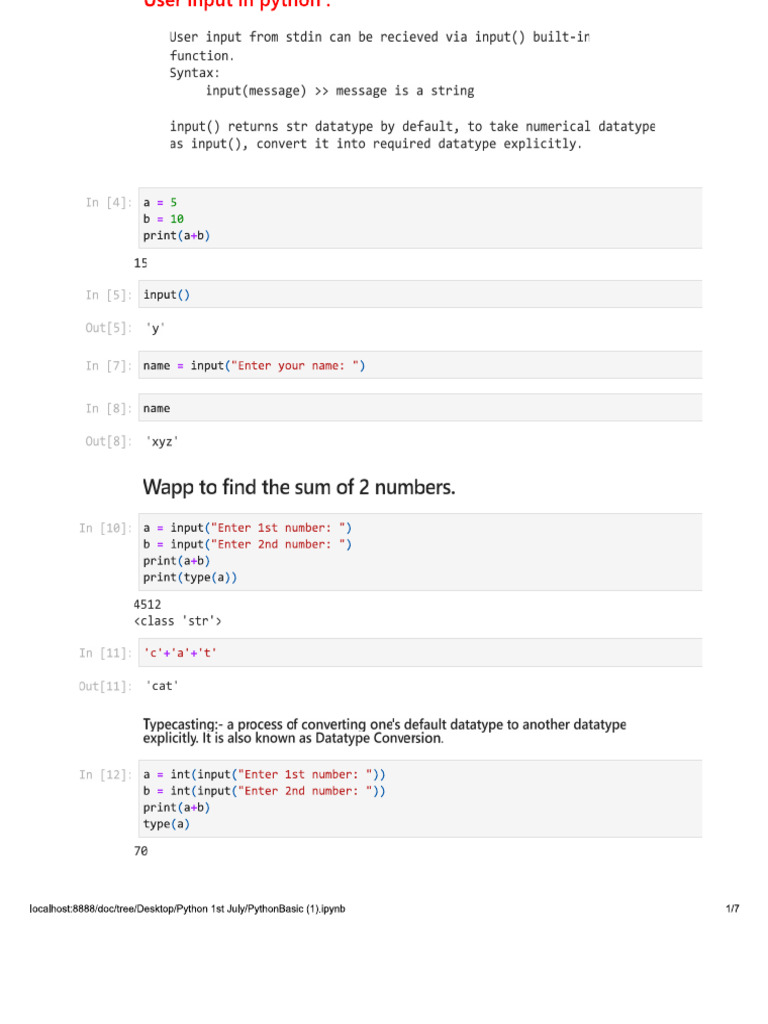Click the output 70 below In [12]
768x1024 pixels.
coord(140,851)
